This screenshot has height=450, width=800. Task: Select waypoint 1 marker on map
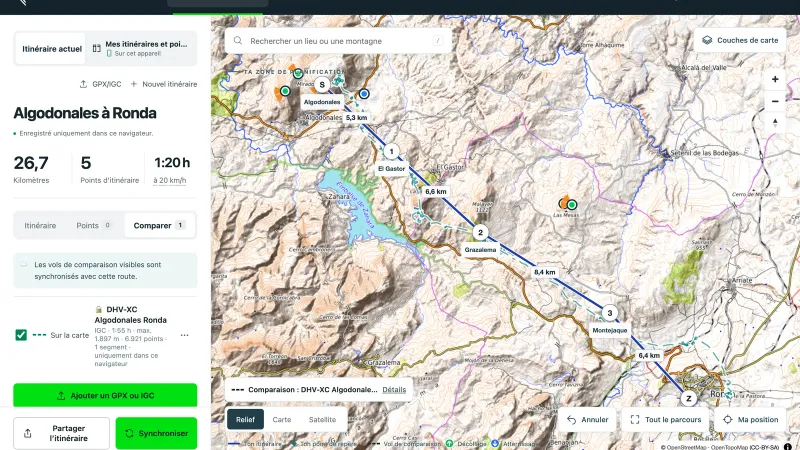[391, 152]
